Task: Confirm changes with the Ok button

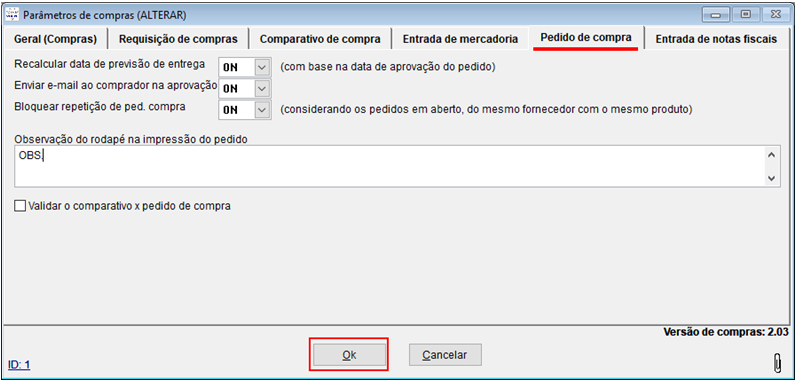Action: (349, 355)
